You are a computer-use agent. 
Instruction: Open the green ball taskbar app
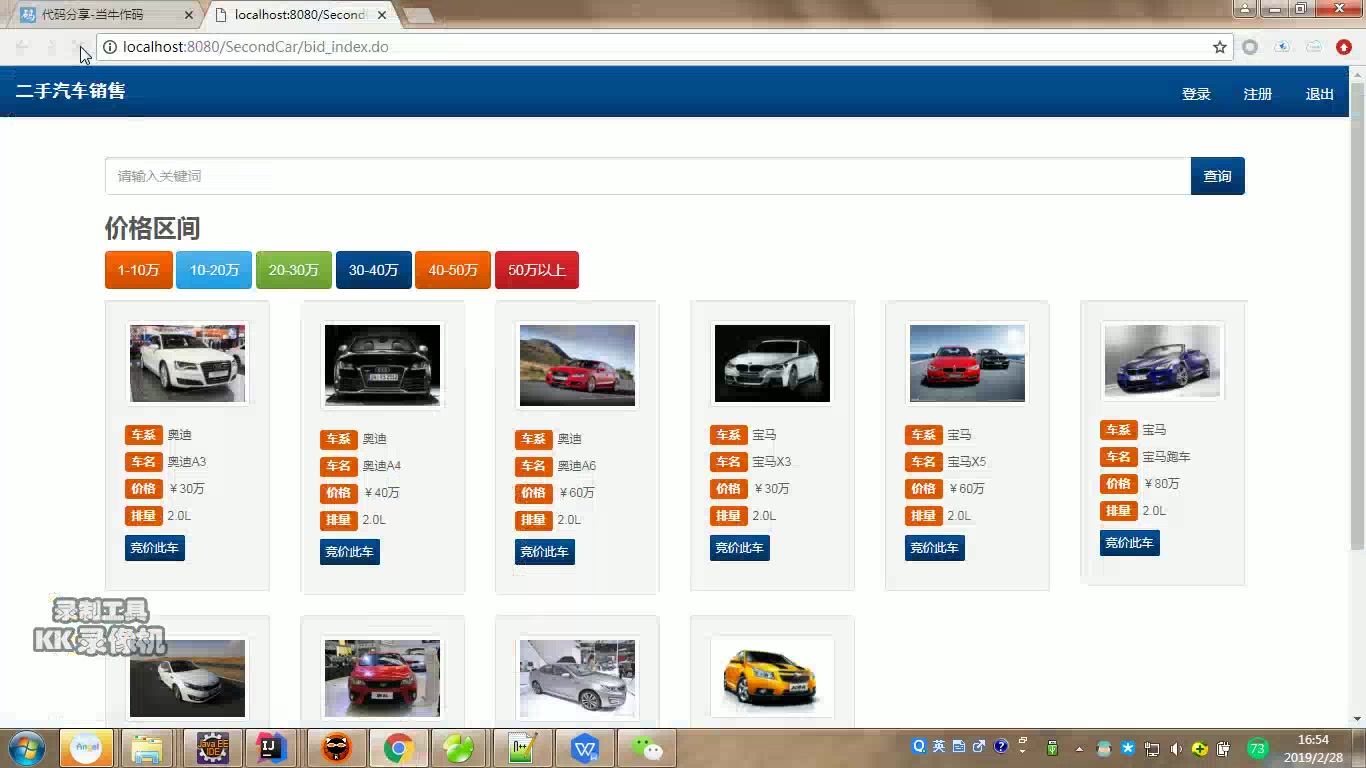tap(459, 748)
